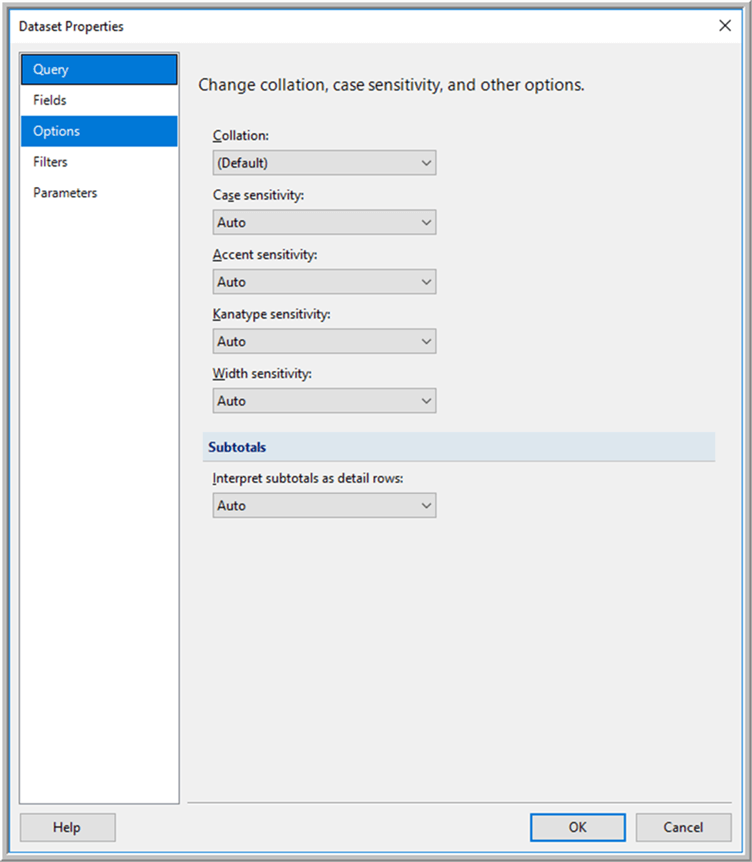Open the Collation dropdown

[x=324, y=163]
